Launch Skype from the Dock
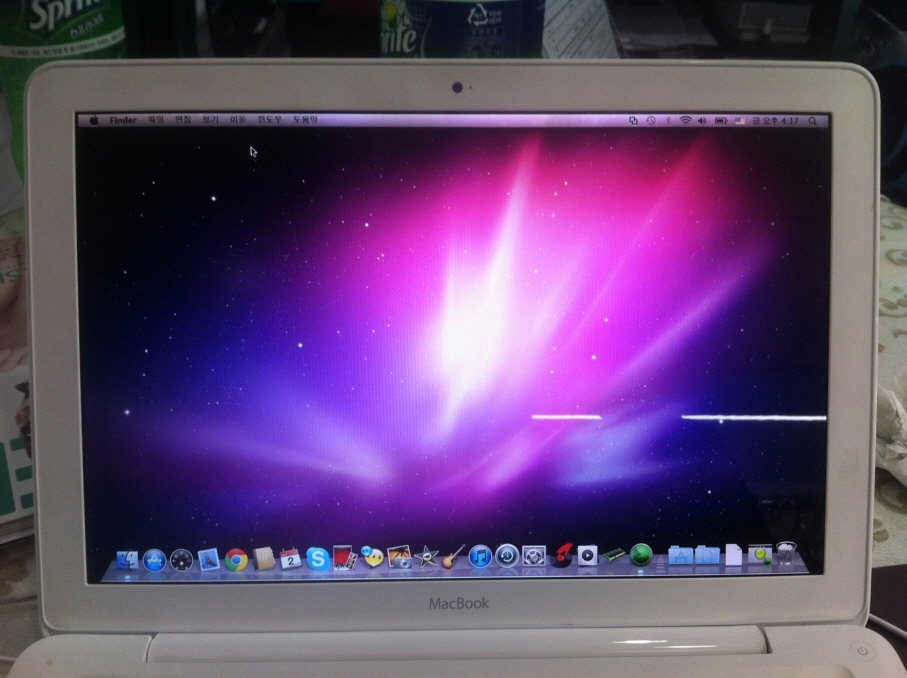The image size is (907, 678). 317,558
